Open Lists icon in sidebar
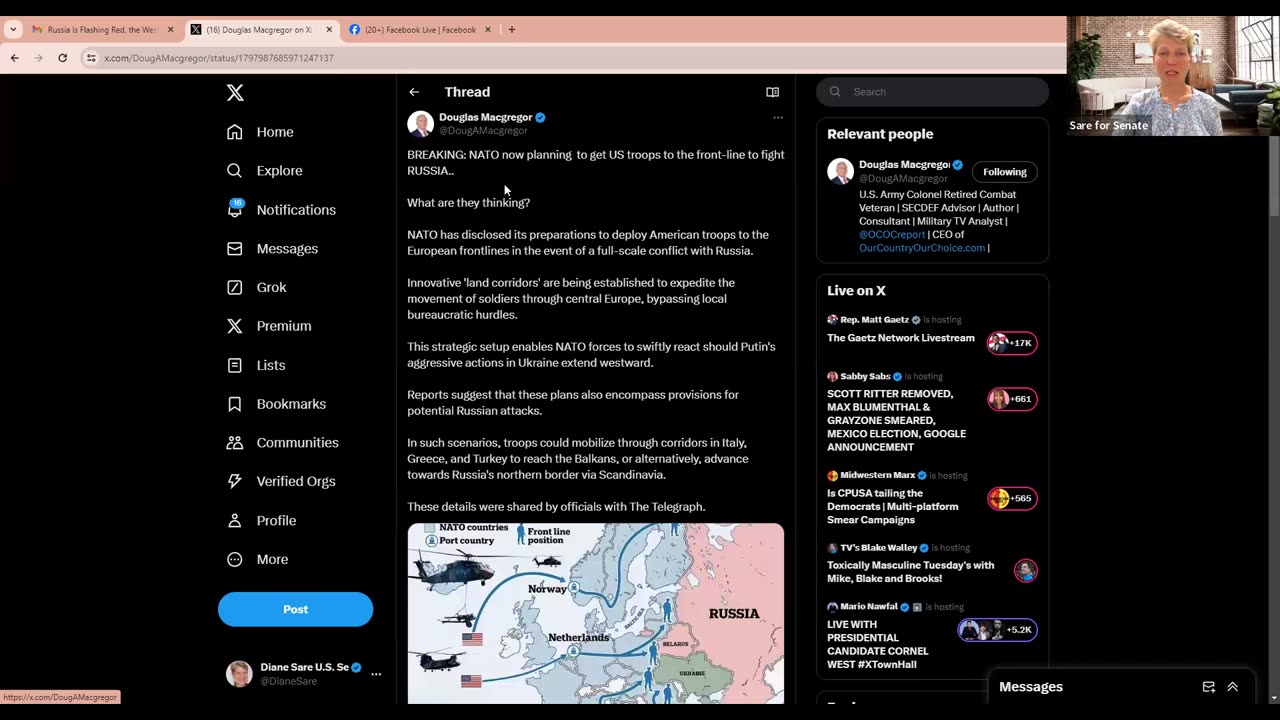 (234, 365)
